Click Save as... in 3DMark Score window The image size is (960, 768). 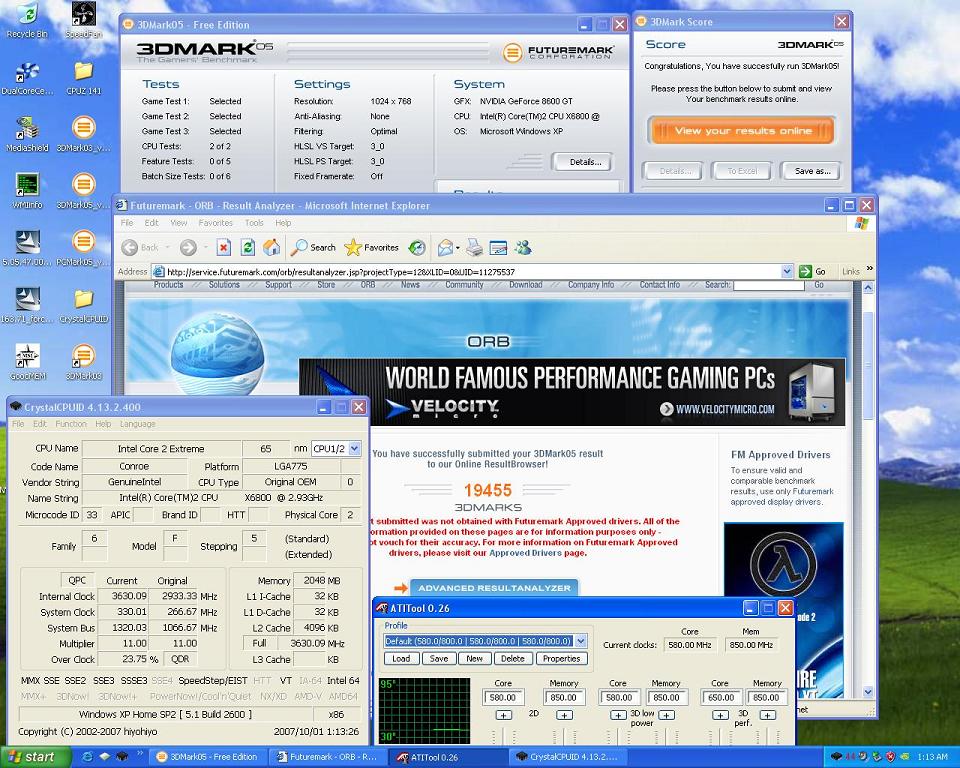click(812, 171)
